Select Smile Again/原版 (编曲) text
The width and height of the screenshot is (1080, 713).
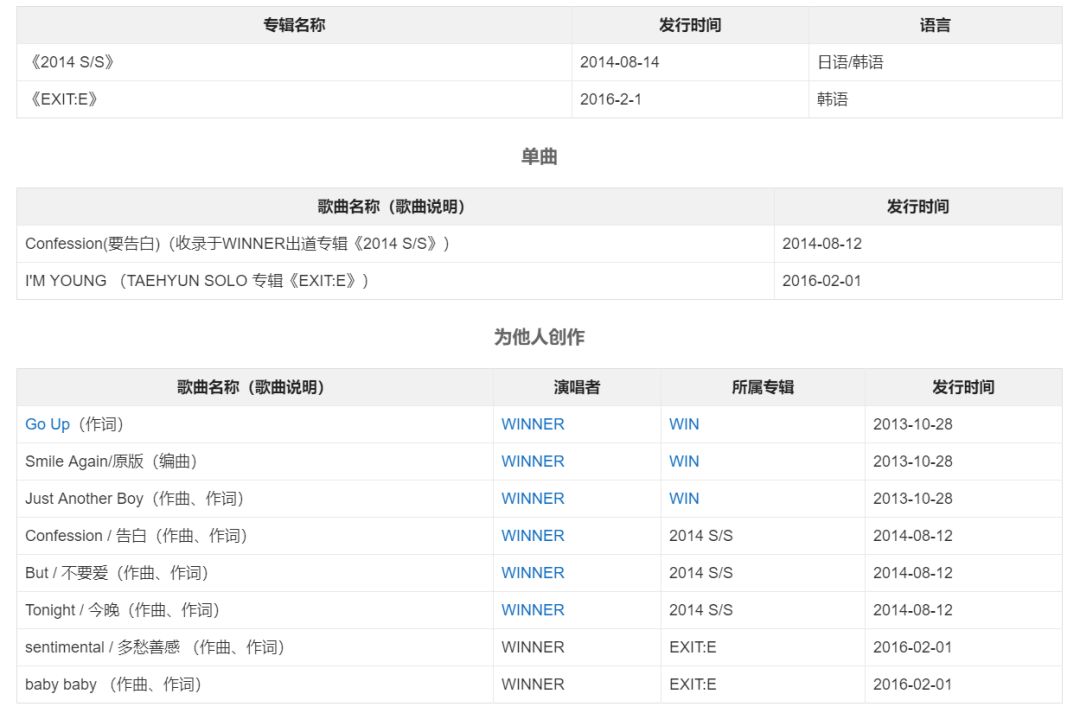[112, 462]
